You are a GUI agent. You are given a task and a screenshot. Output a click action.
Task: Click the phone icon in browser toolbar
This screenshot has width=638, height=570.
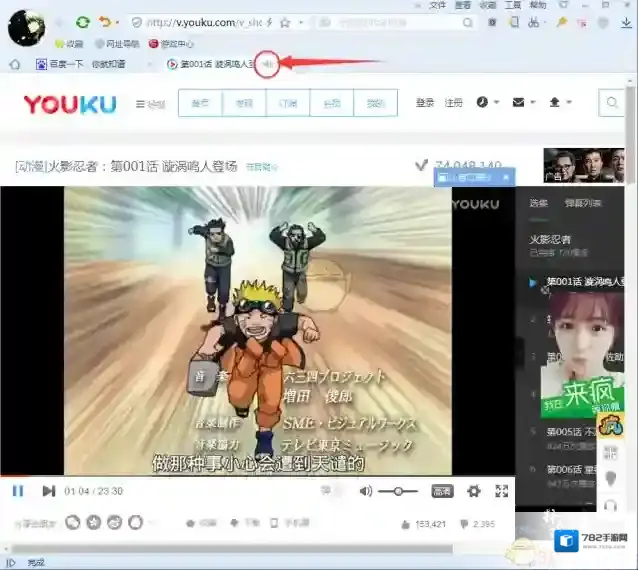pyautogui.click(x=514, y=22)
